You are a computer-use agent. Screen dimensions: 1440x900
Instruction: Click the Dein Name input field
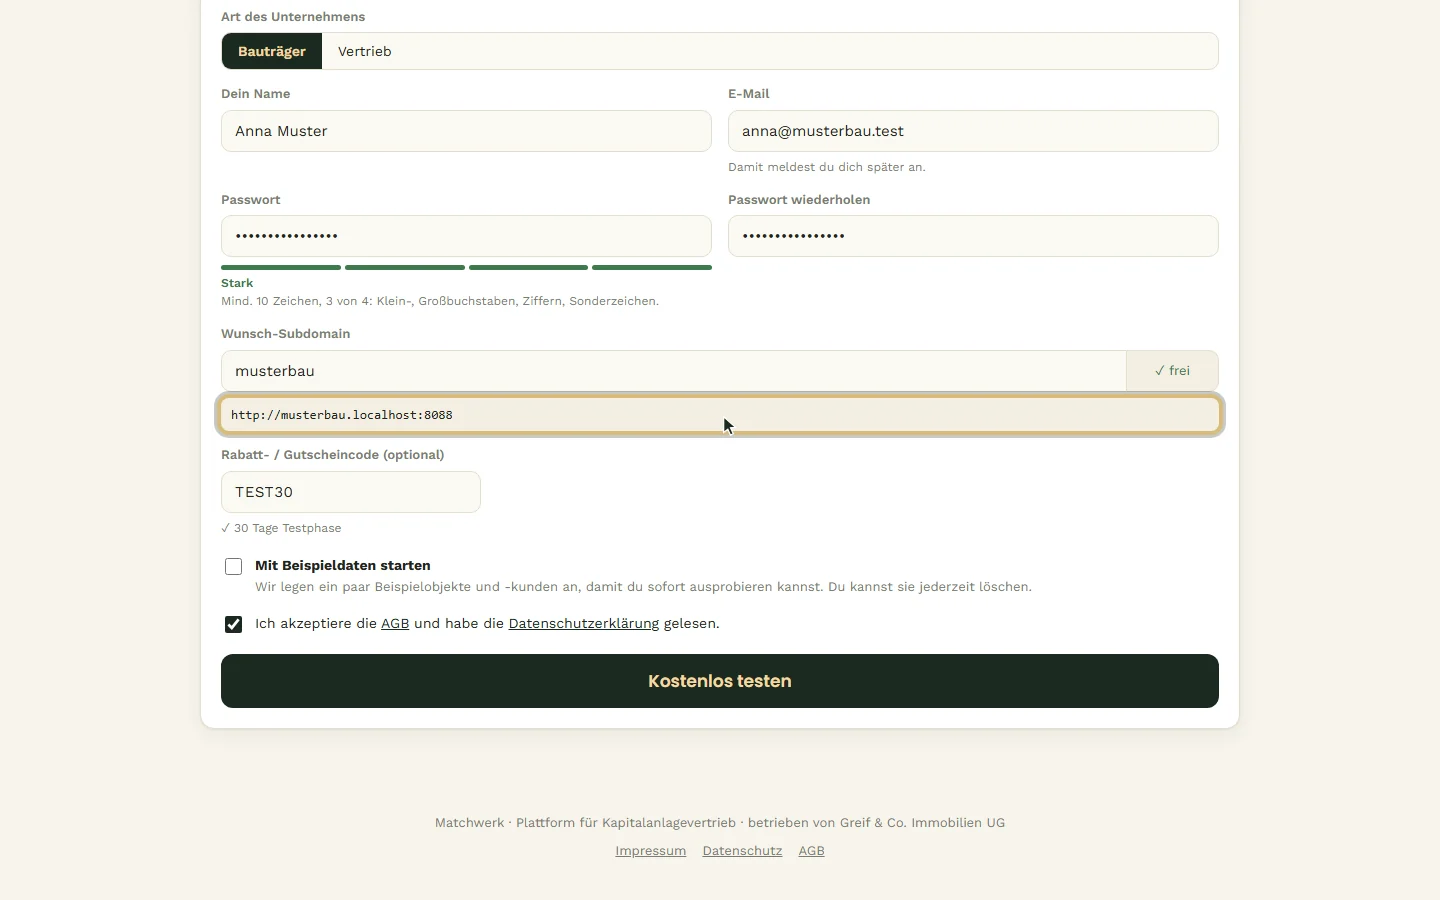pos(466,131)
